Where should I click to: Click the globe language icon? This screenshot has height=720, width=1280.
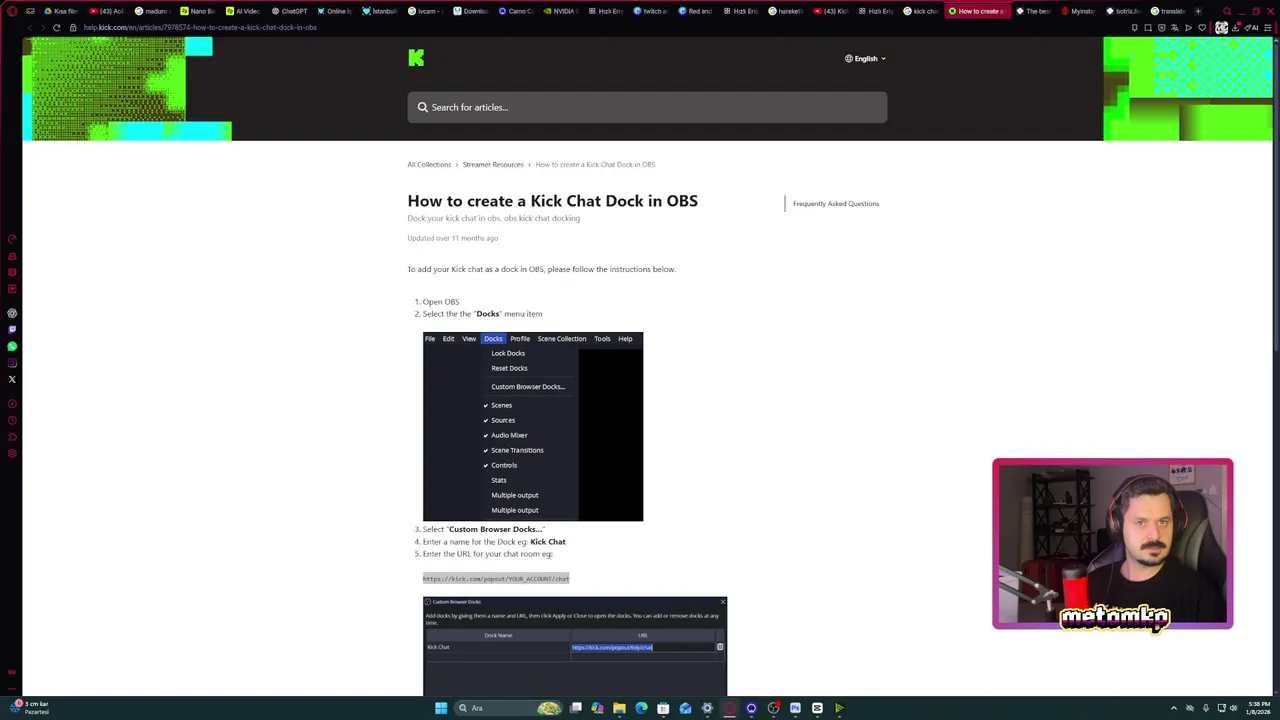(848, 58)
